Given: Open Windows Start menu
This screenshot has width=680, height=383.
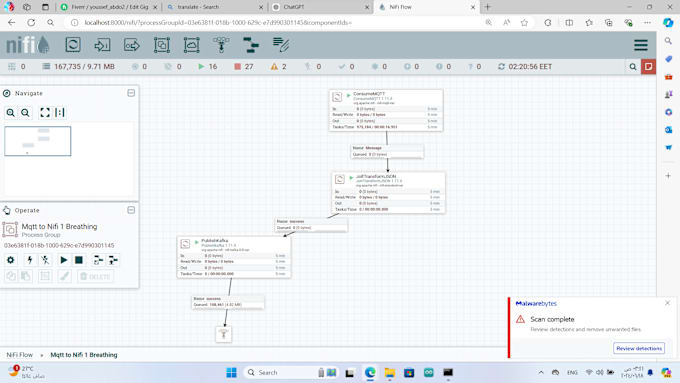Looking at the screenshot, I should point(232,373).
